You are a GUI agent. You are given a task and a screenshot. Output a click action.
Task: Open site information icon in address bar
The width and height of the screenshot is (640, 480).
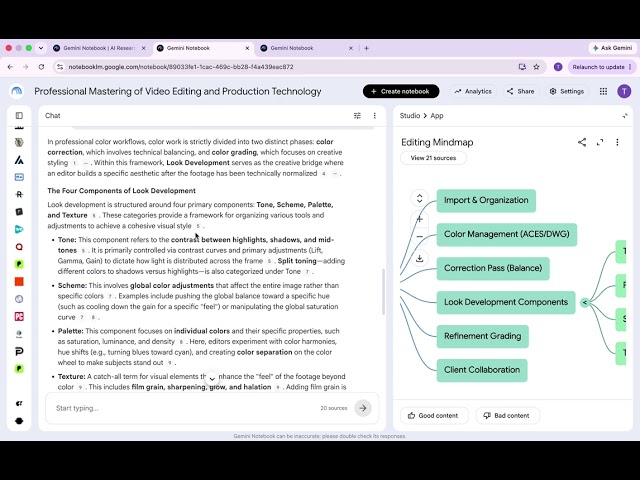(60, 67)
